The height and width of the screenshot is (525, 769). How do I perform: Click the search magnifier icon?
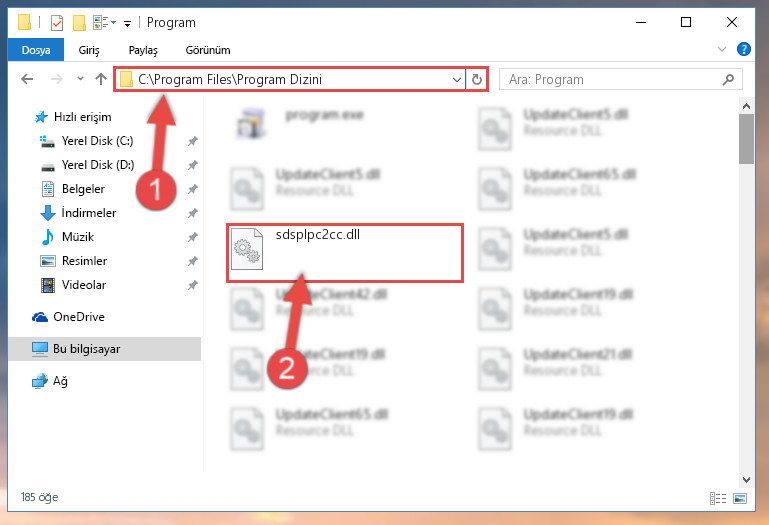[728, 79]
